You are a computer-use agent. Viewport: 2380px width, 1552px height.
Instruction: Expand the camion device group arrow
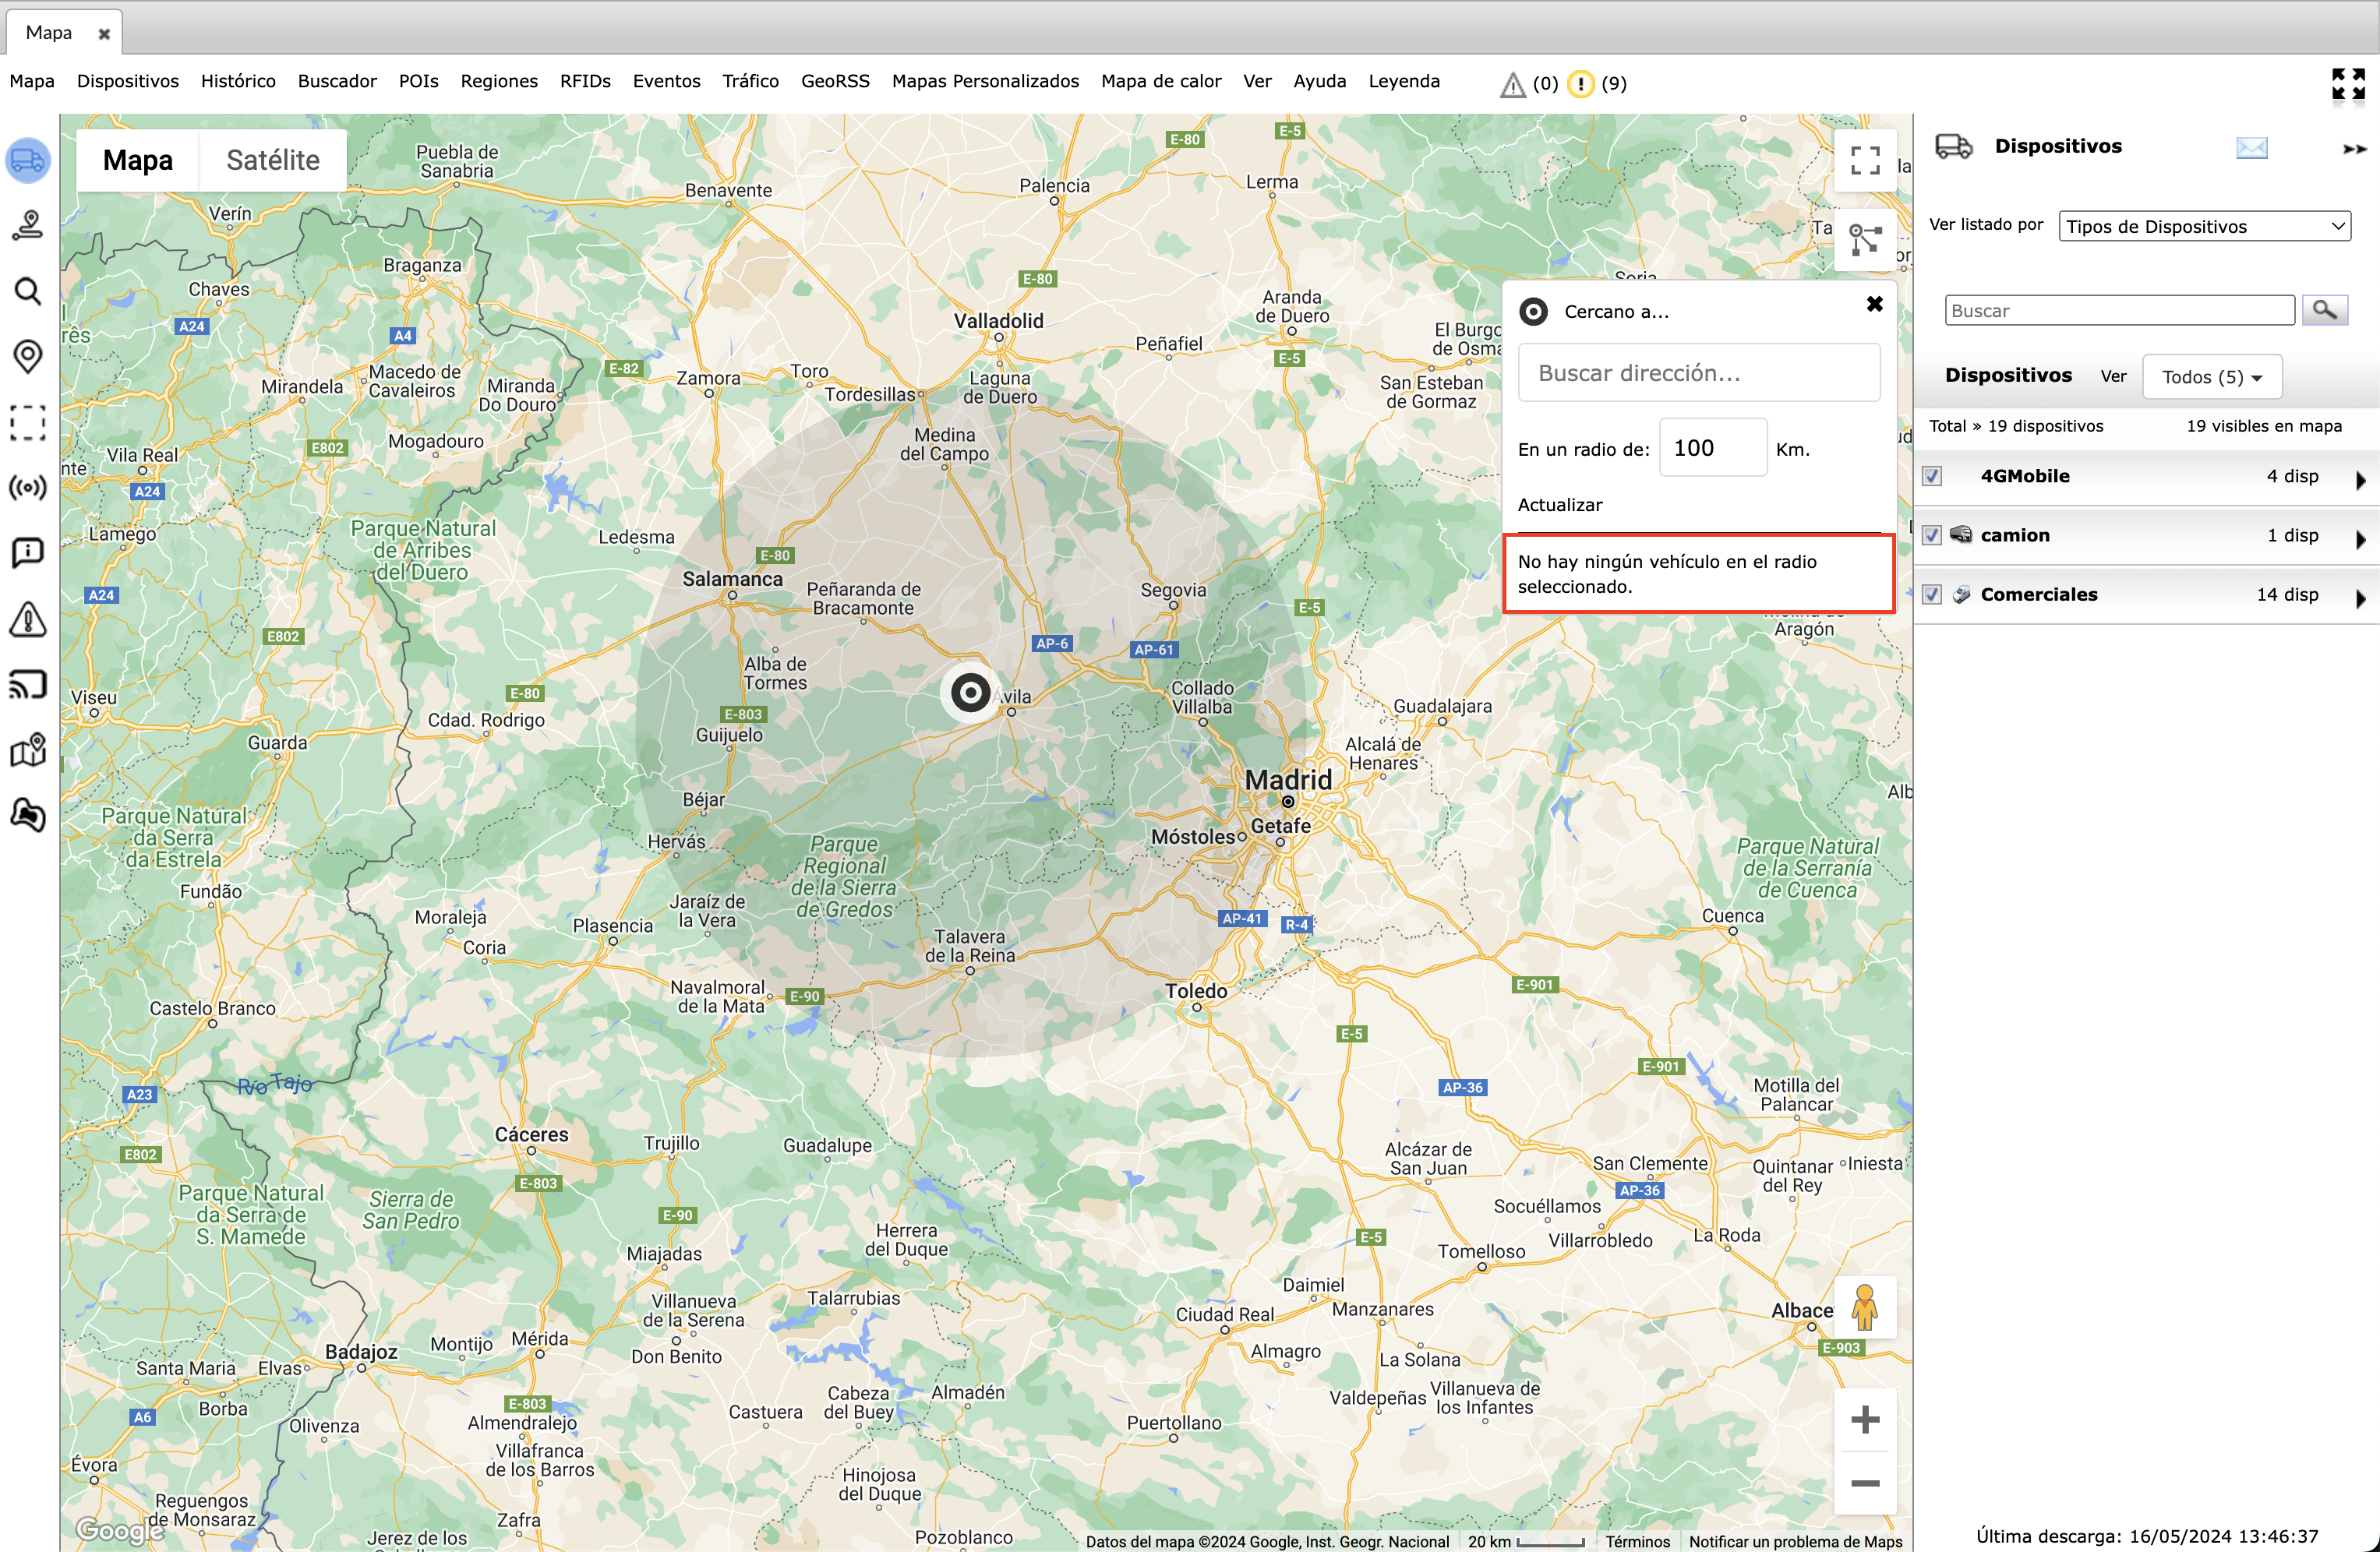tap(2360, 538)
